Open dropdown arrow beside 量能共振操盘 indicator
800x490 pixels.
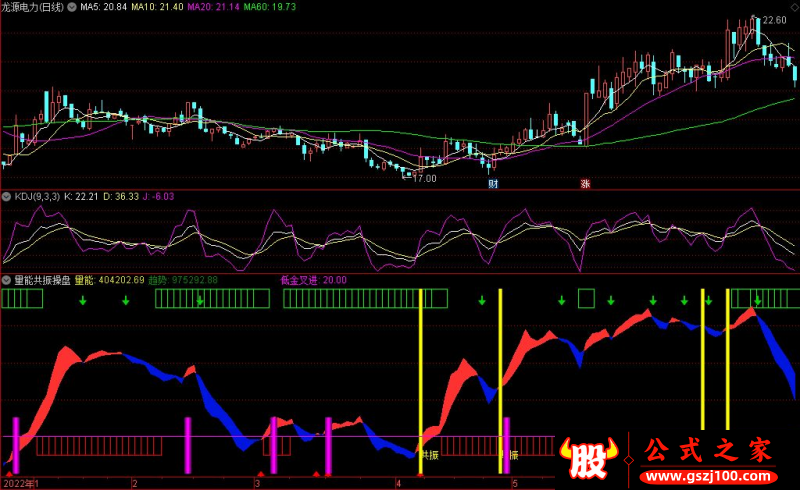pyautogui.click(x=7, y=280)
